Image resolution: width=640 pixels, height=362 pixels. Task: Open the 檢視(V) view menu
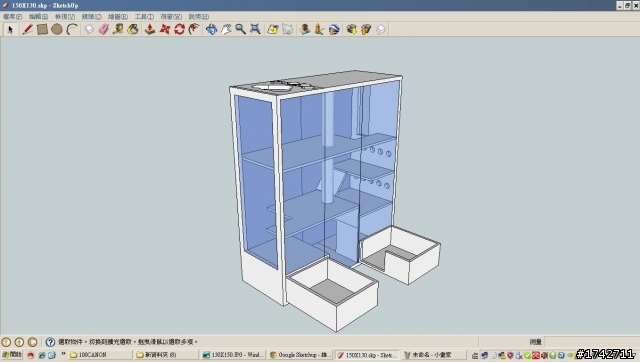tap(65, 17)
